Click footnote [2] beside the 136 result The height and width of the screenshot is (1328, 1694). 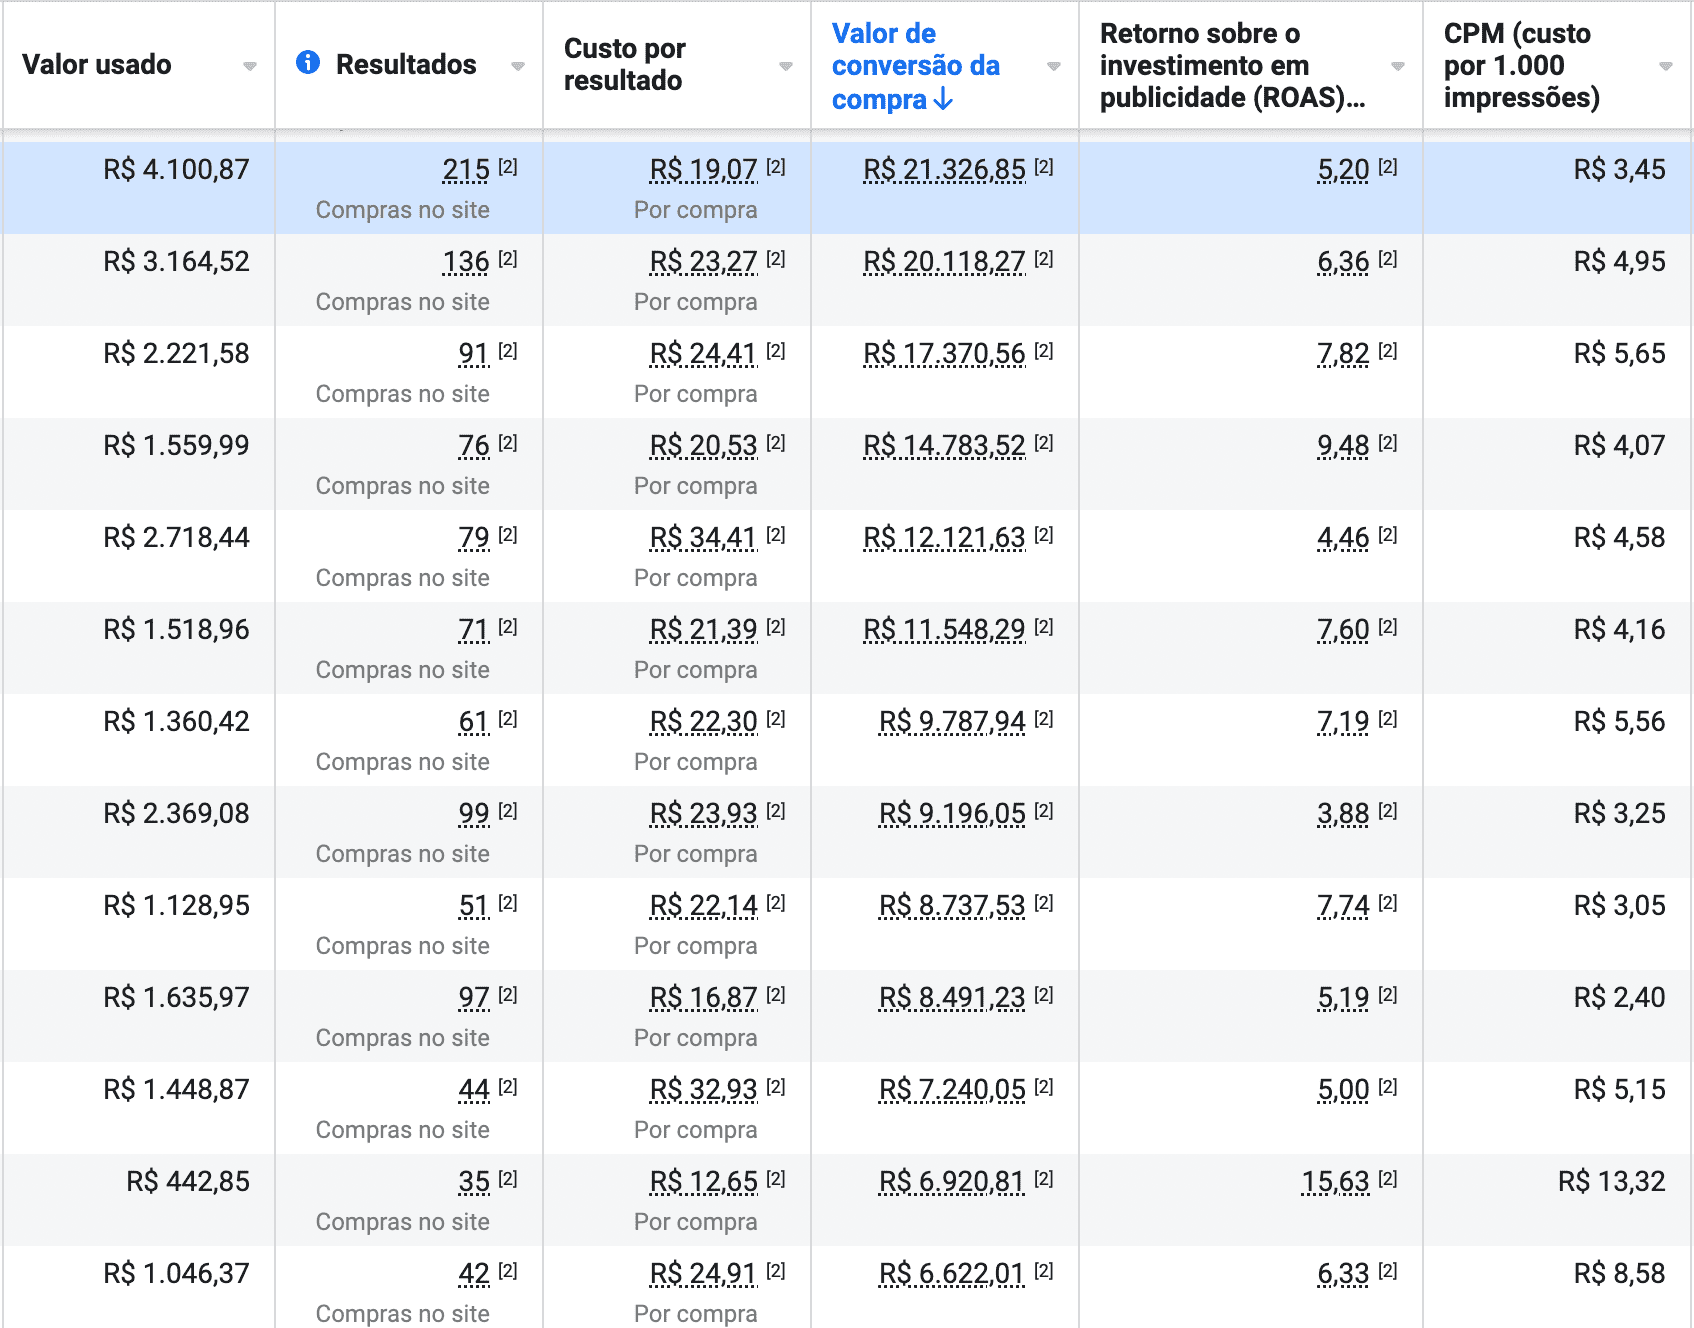click(x=508, y=259)
